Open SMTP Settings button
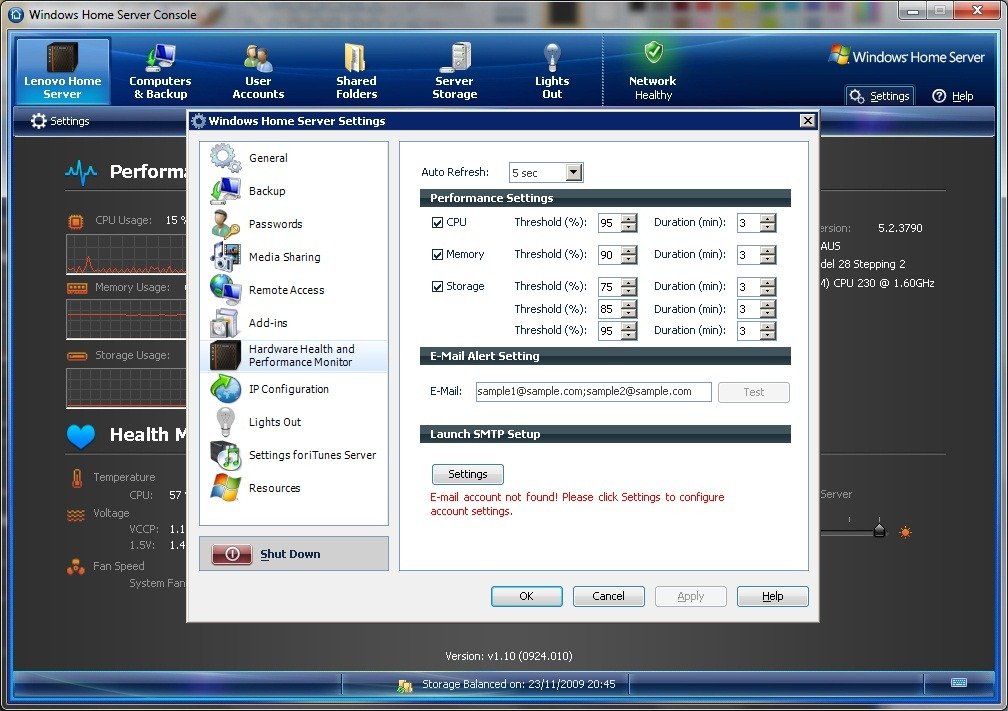 click(467, 474)
